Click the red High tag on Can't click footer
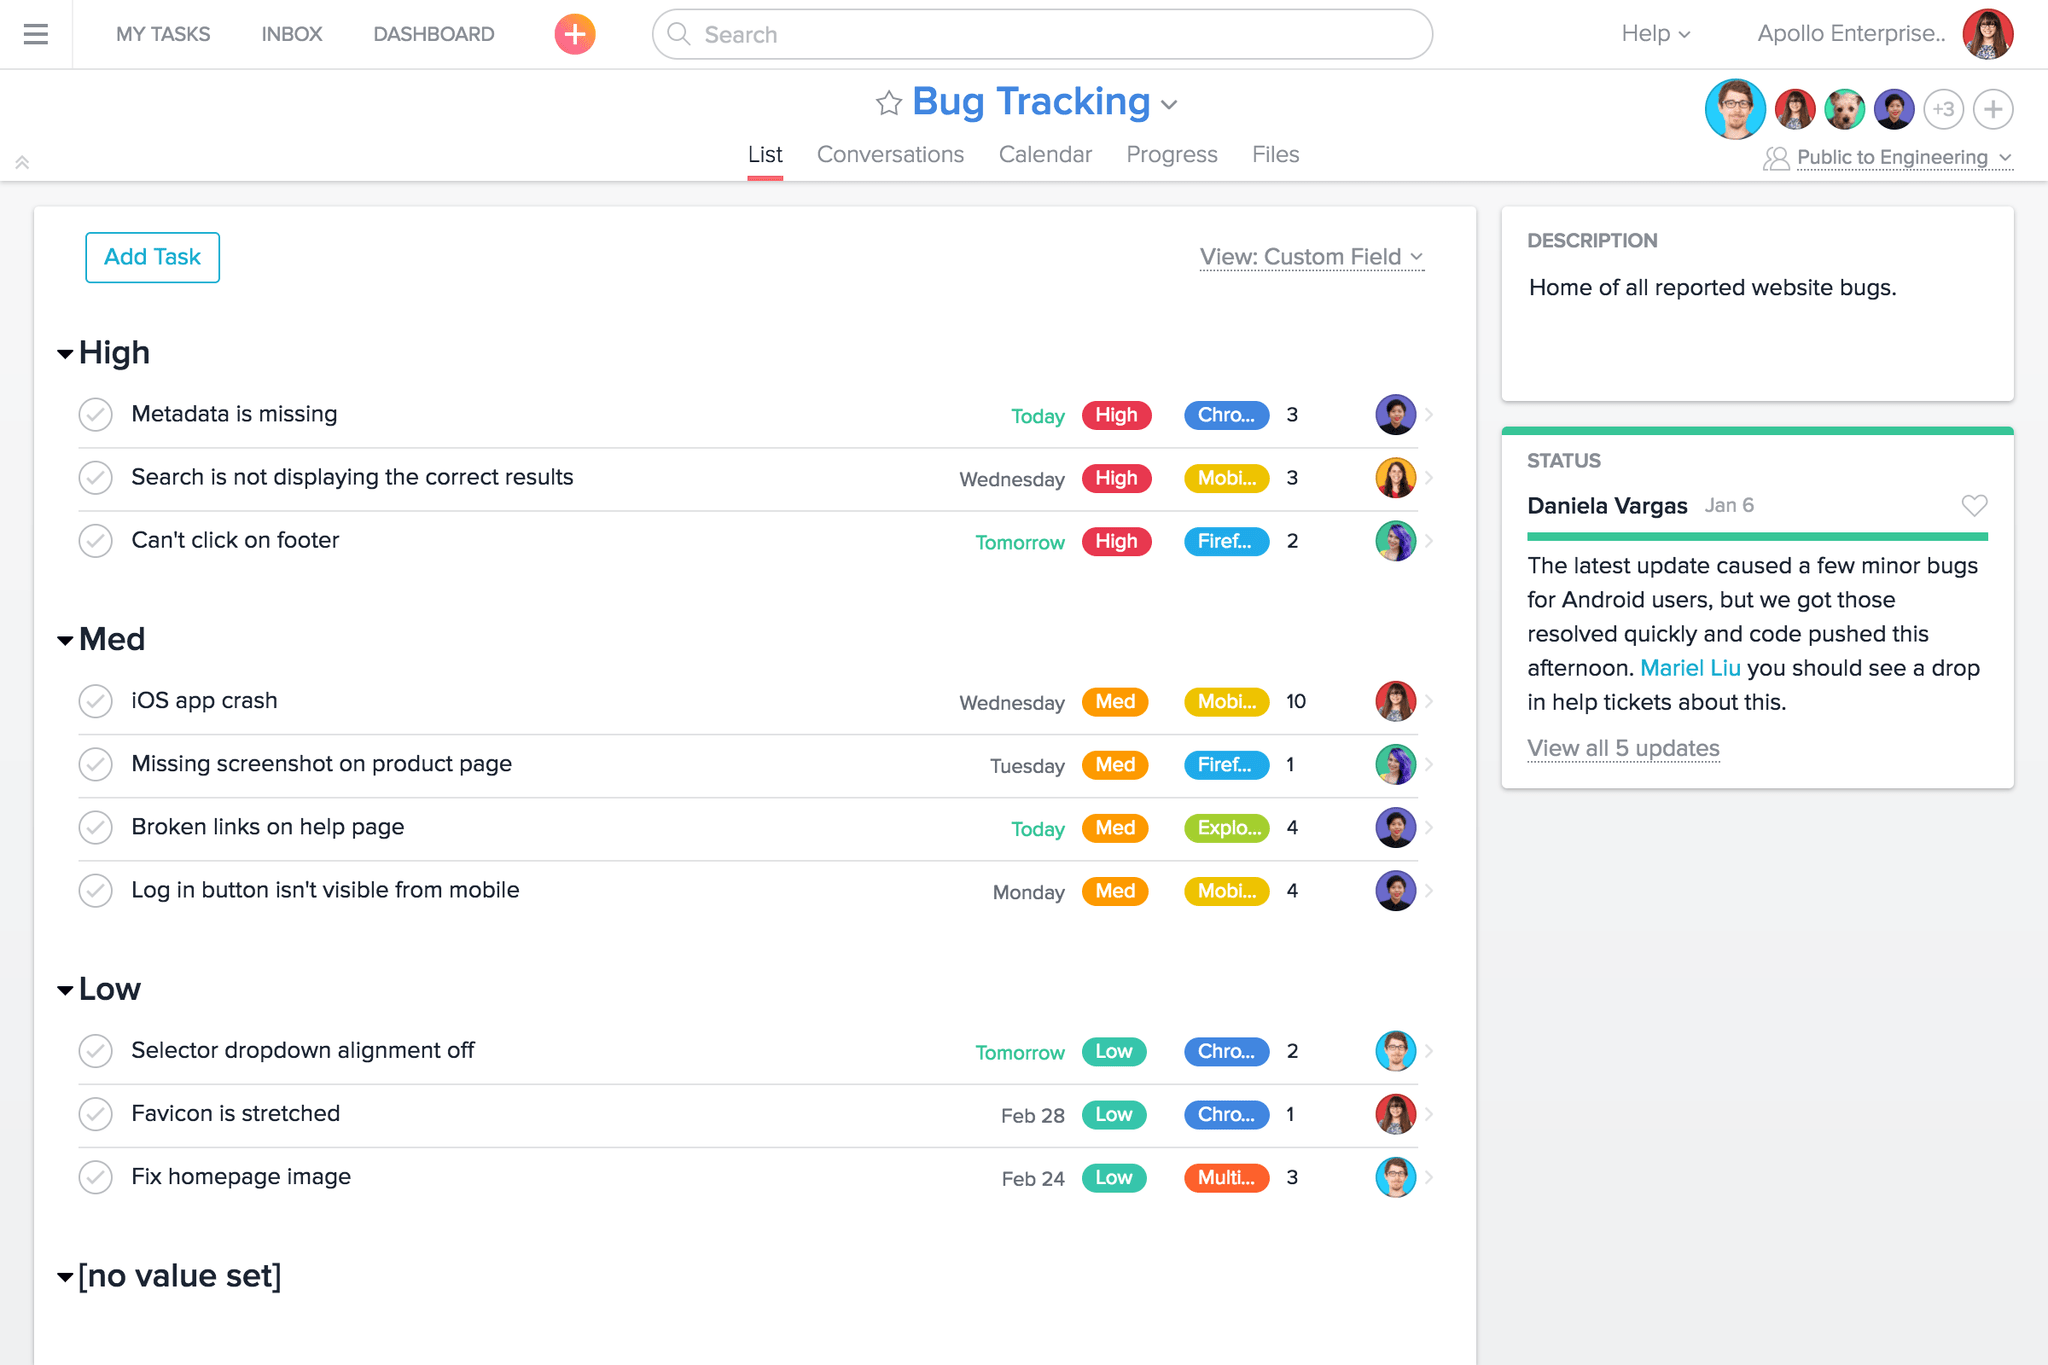This screenshot has width=2048, height=1365. point(1116,541)
